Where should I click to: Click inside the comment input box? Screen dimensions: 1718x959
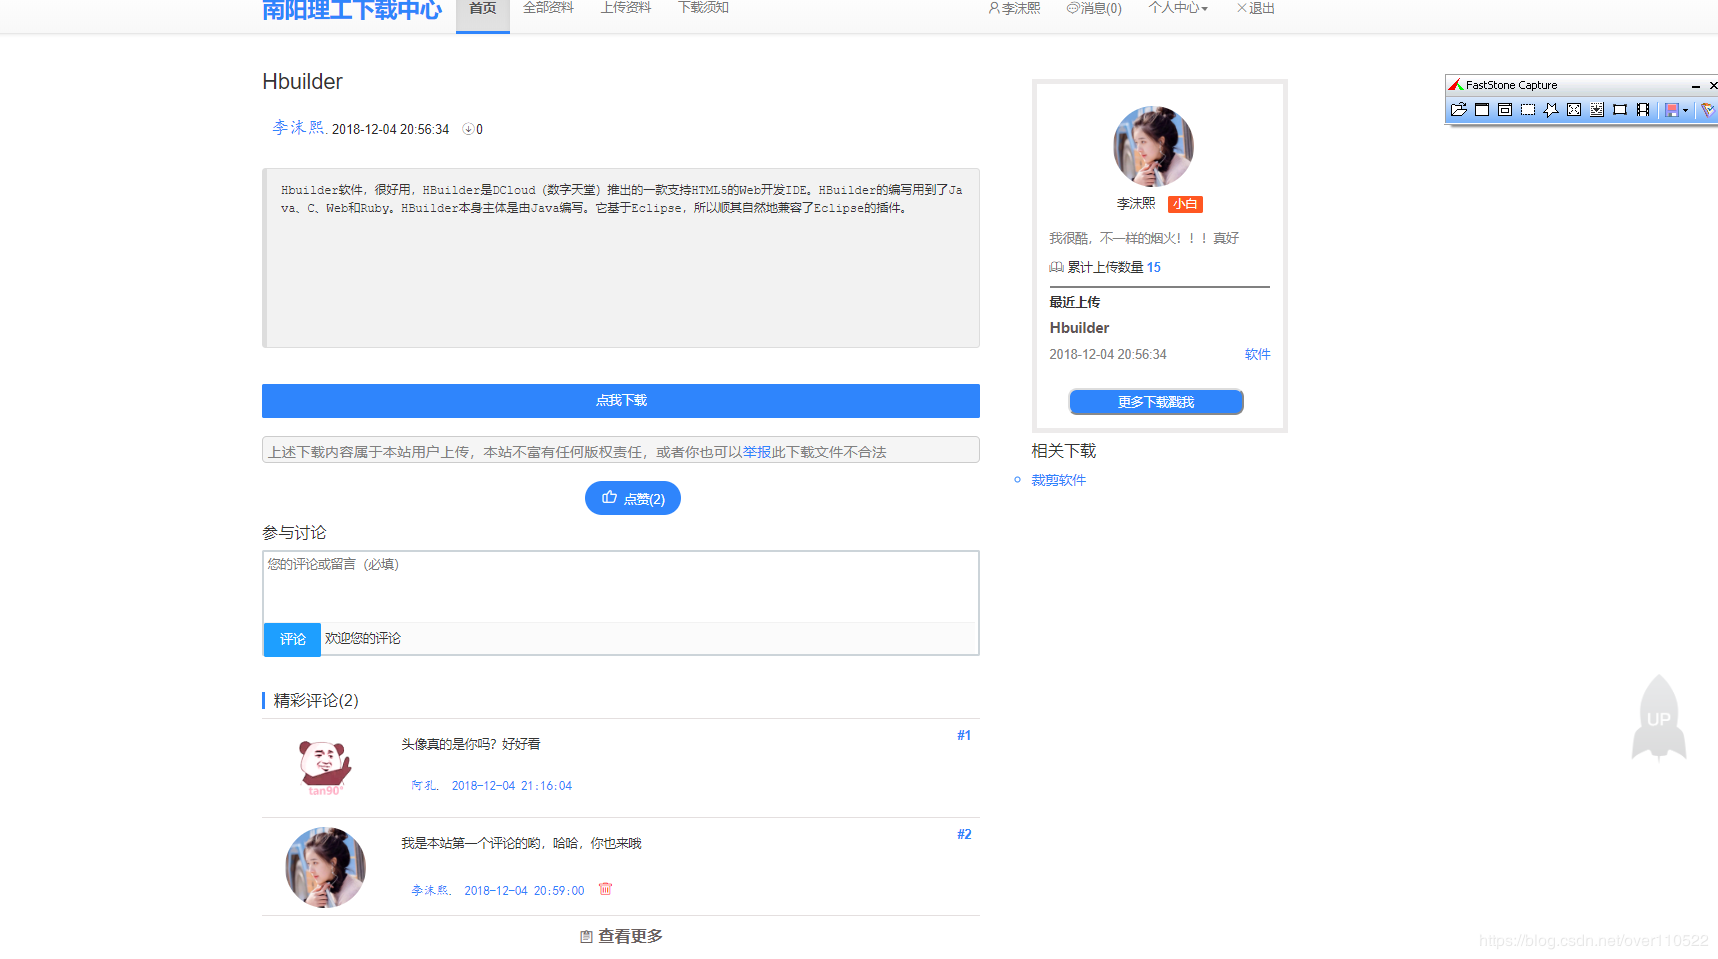620,585
